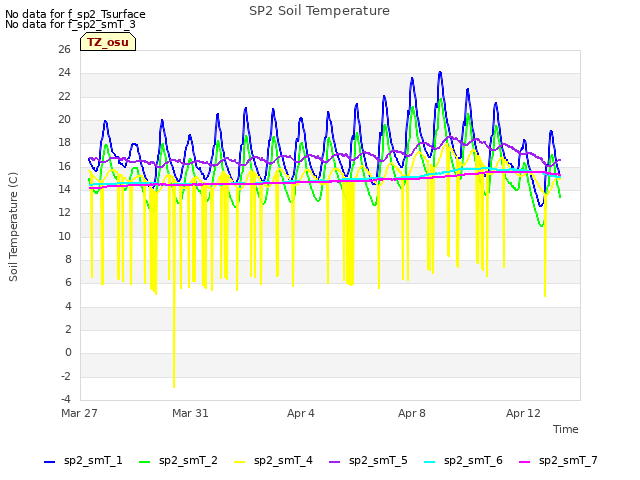Toggle the sp2_smT_7 legend entry
The height and width of the screenshot is (480, 640).
tap(558, 460)
